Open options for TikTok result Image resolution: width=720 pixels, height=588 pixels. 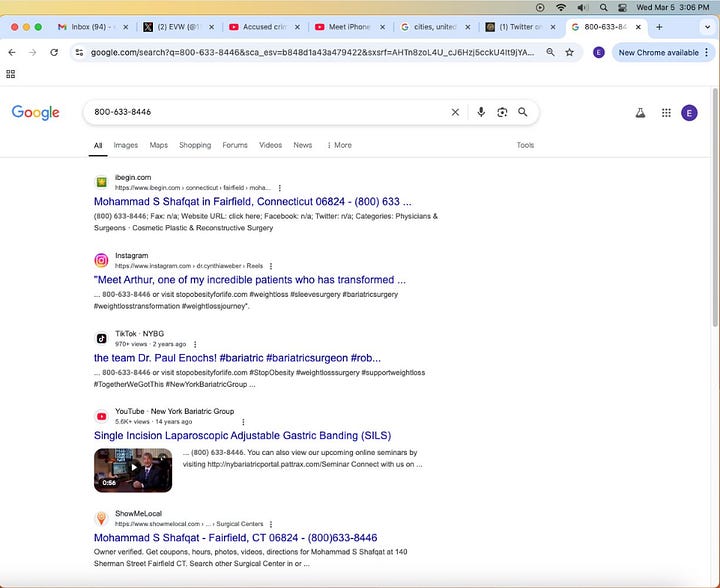195,344
